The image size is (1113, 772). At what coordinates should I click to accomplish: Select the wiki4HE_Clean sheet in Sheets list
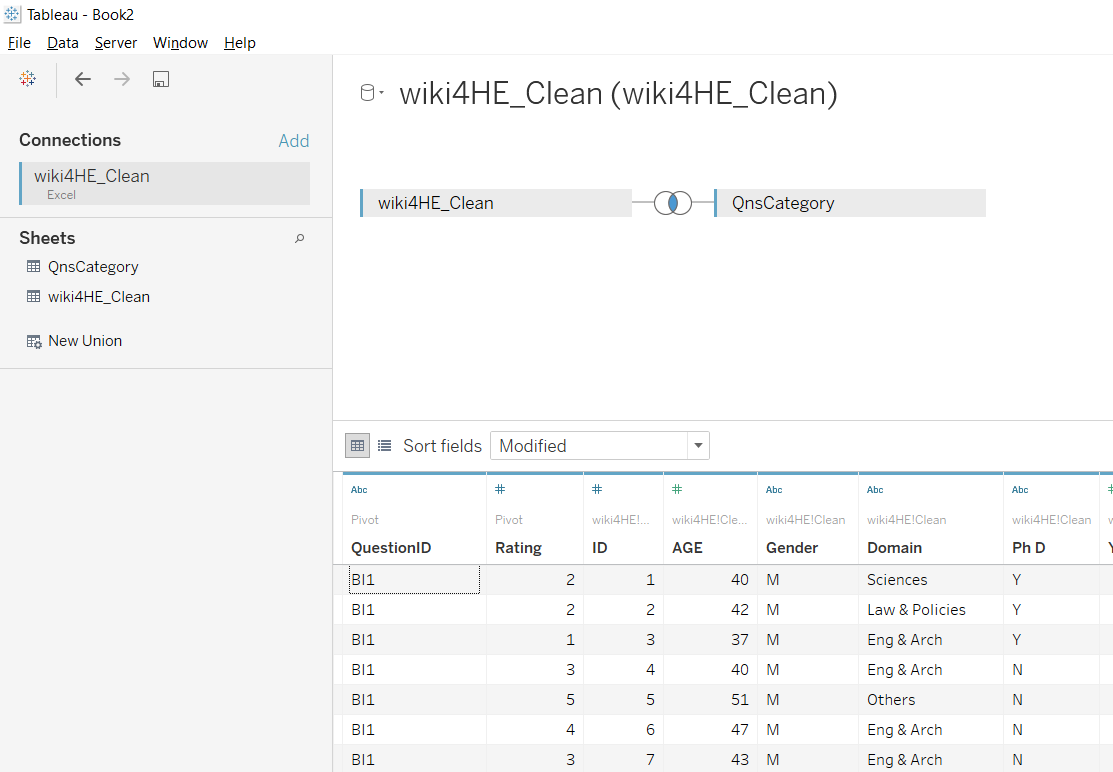[99, 297]
